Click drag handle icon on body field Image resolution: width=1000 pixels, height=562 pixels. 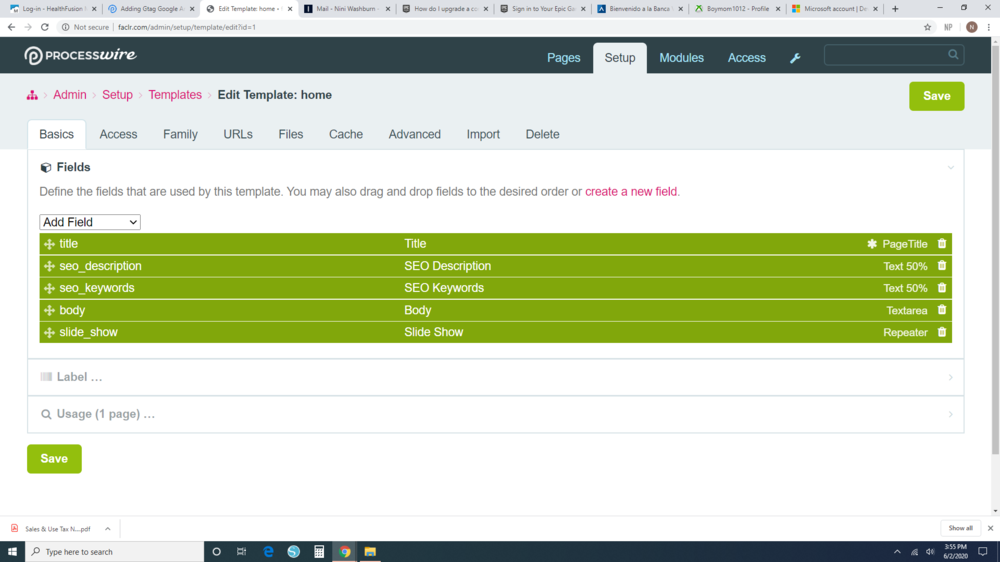pos(49,311)
